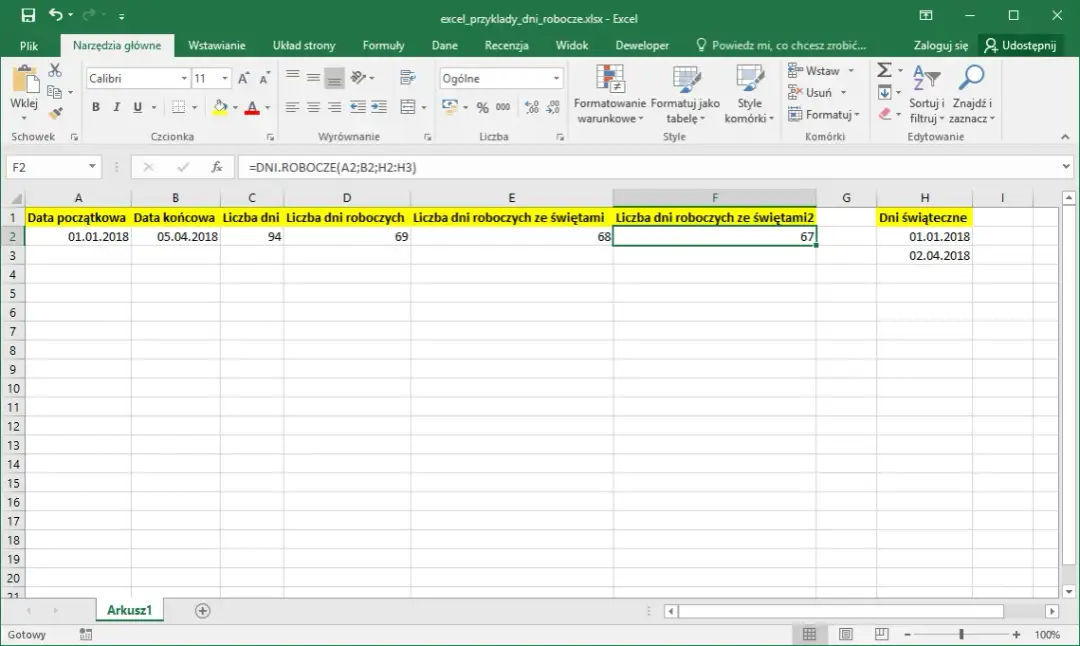Click the yellow fill color button
The width and height of the screenshot is (1080, 646).
220,107
